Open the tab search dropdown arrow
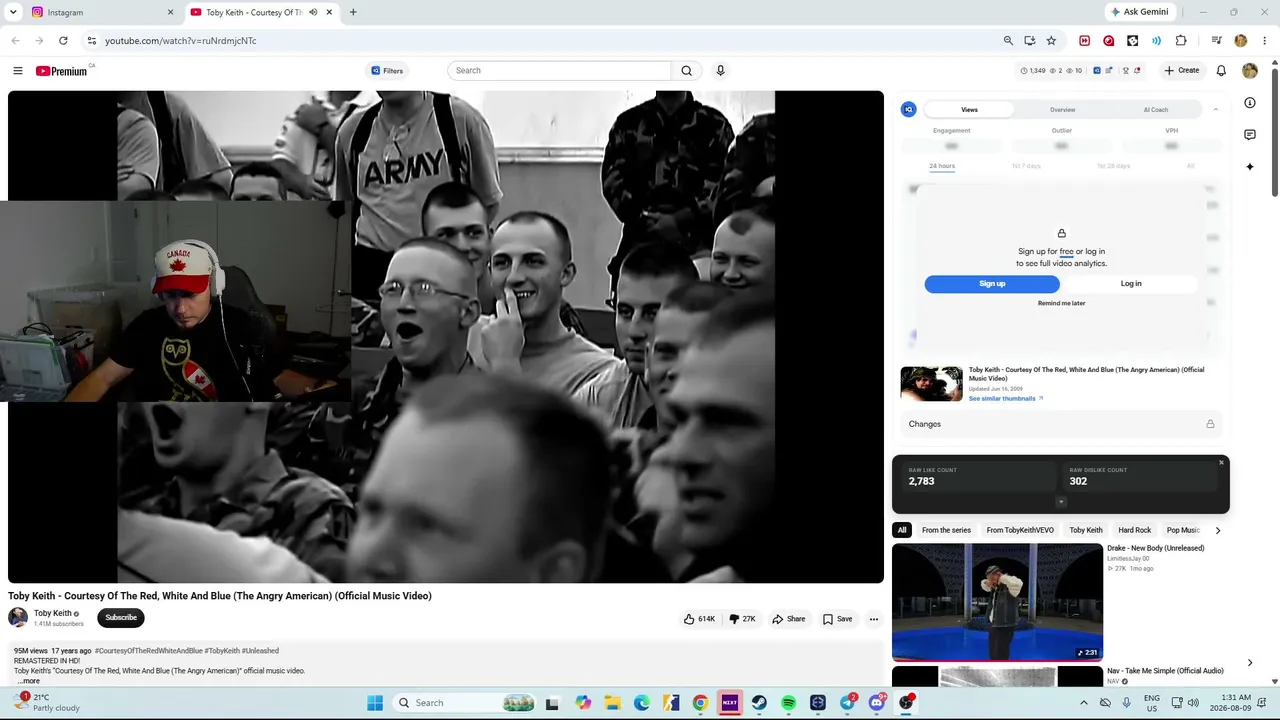 click(x=13, y=12)
